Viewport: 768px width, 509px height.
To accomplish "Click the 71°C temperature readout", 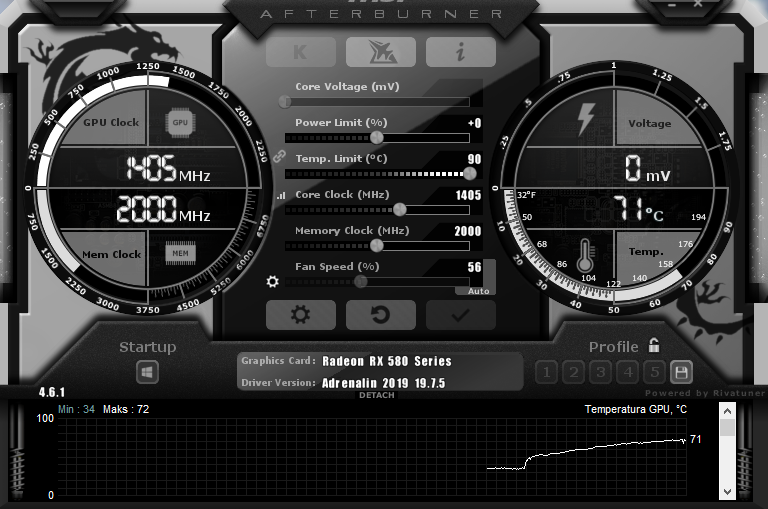I will [638, 209].
